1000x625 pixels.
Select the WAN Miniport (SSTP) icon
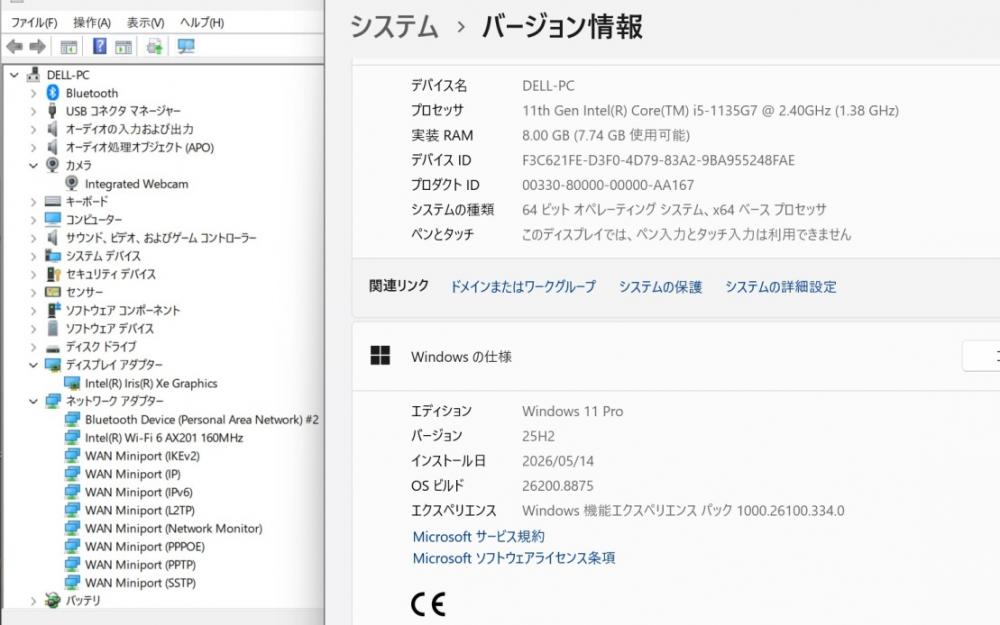pos(72,582)
